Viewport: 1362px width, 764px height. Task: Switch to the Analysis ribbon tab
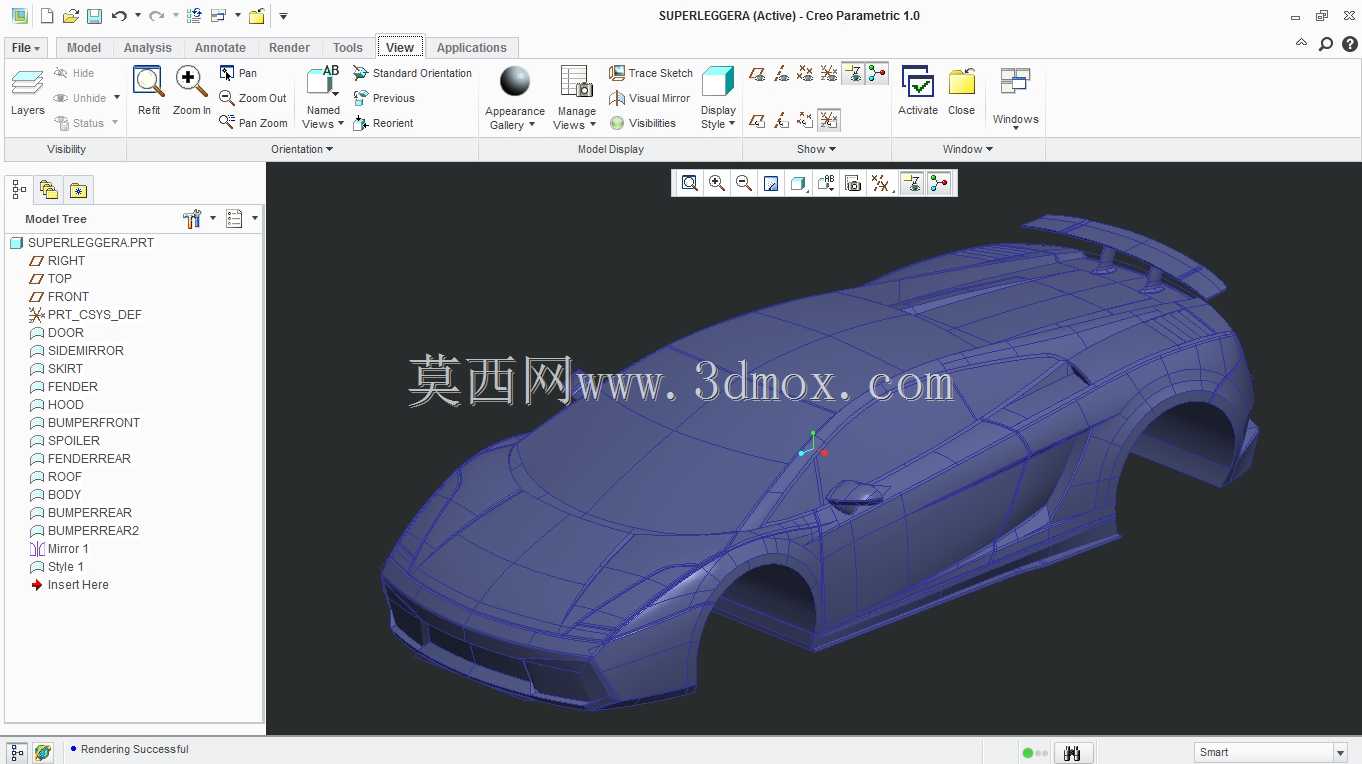coord(148,47)
